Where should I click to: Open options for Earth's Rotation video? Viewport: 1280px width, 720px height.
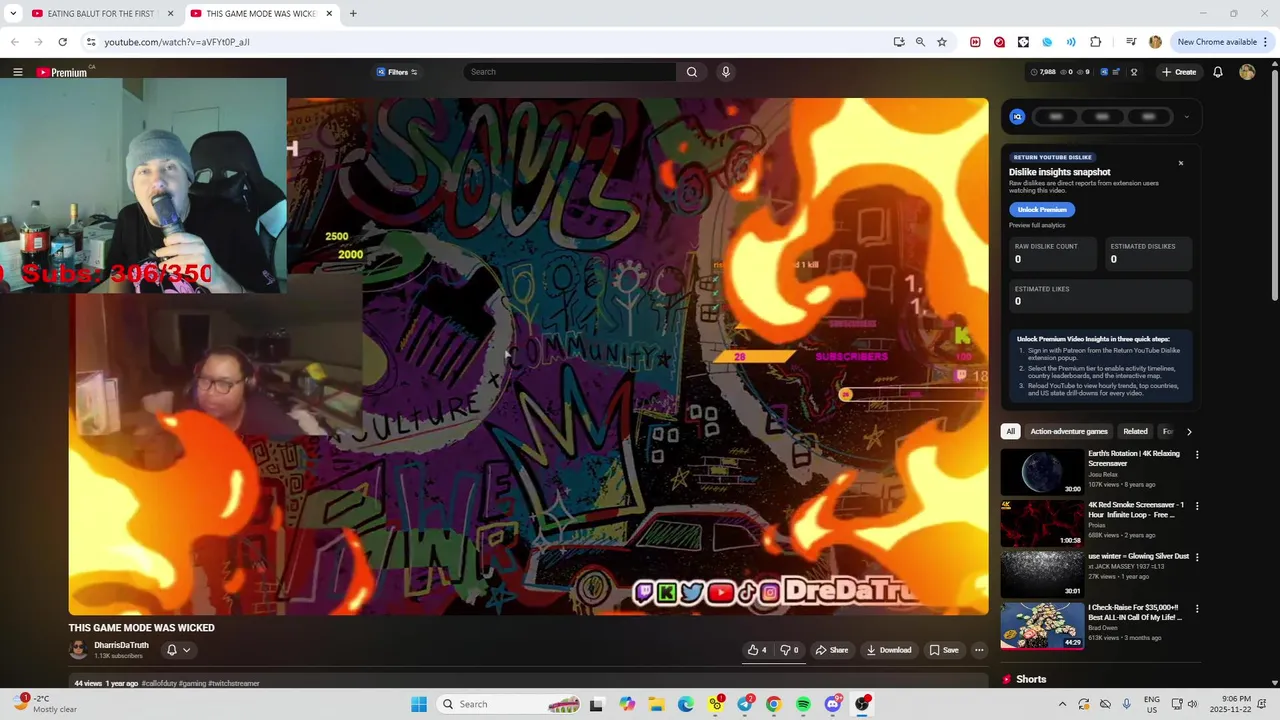(x=1197, y=455)
